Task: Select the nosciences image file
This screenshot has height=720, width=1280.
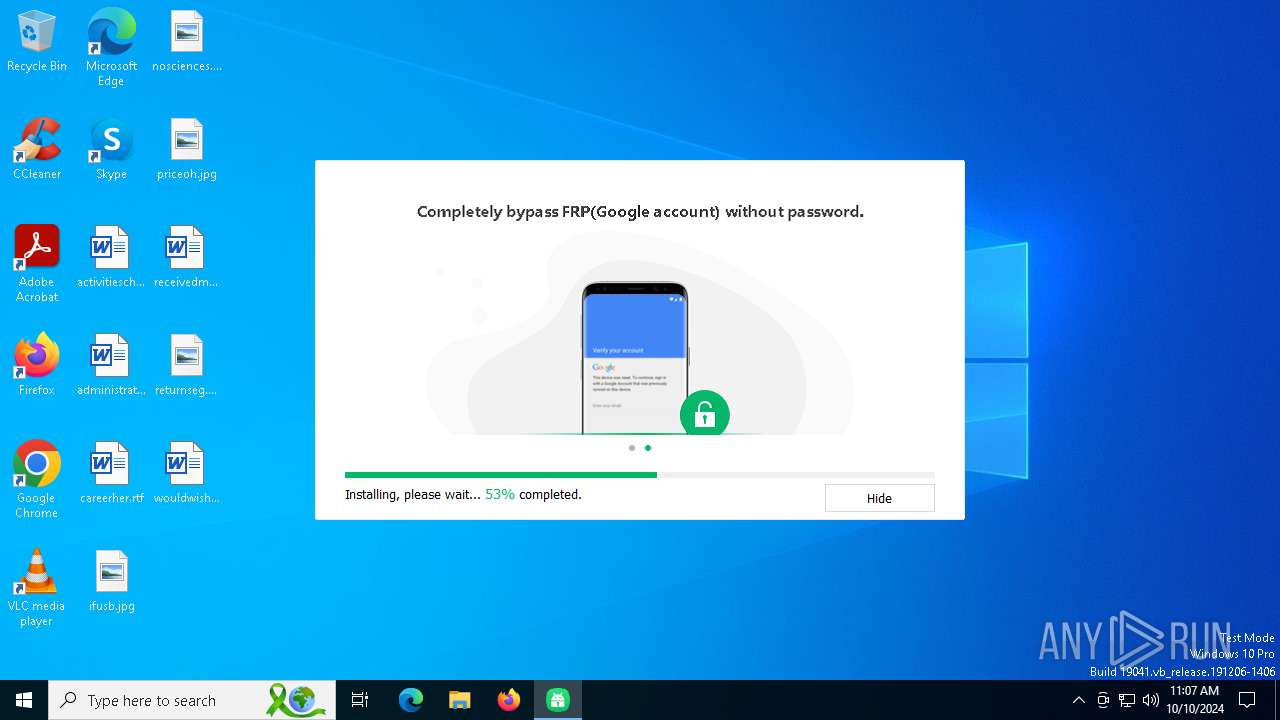Action: pyautogui.click(x=187, y=41)
